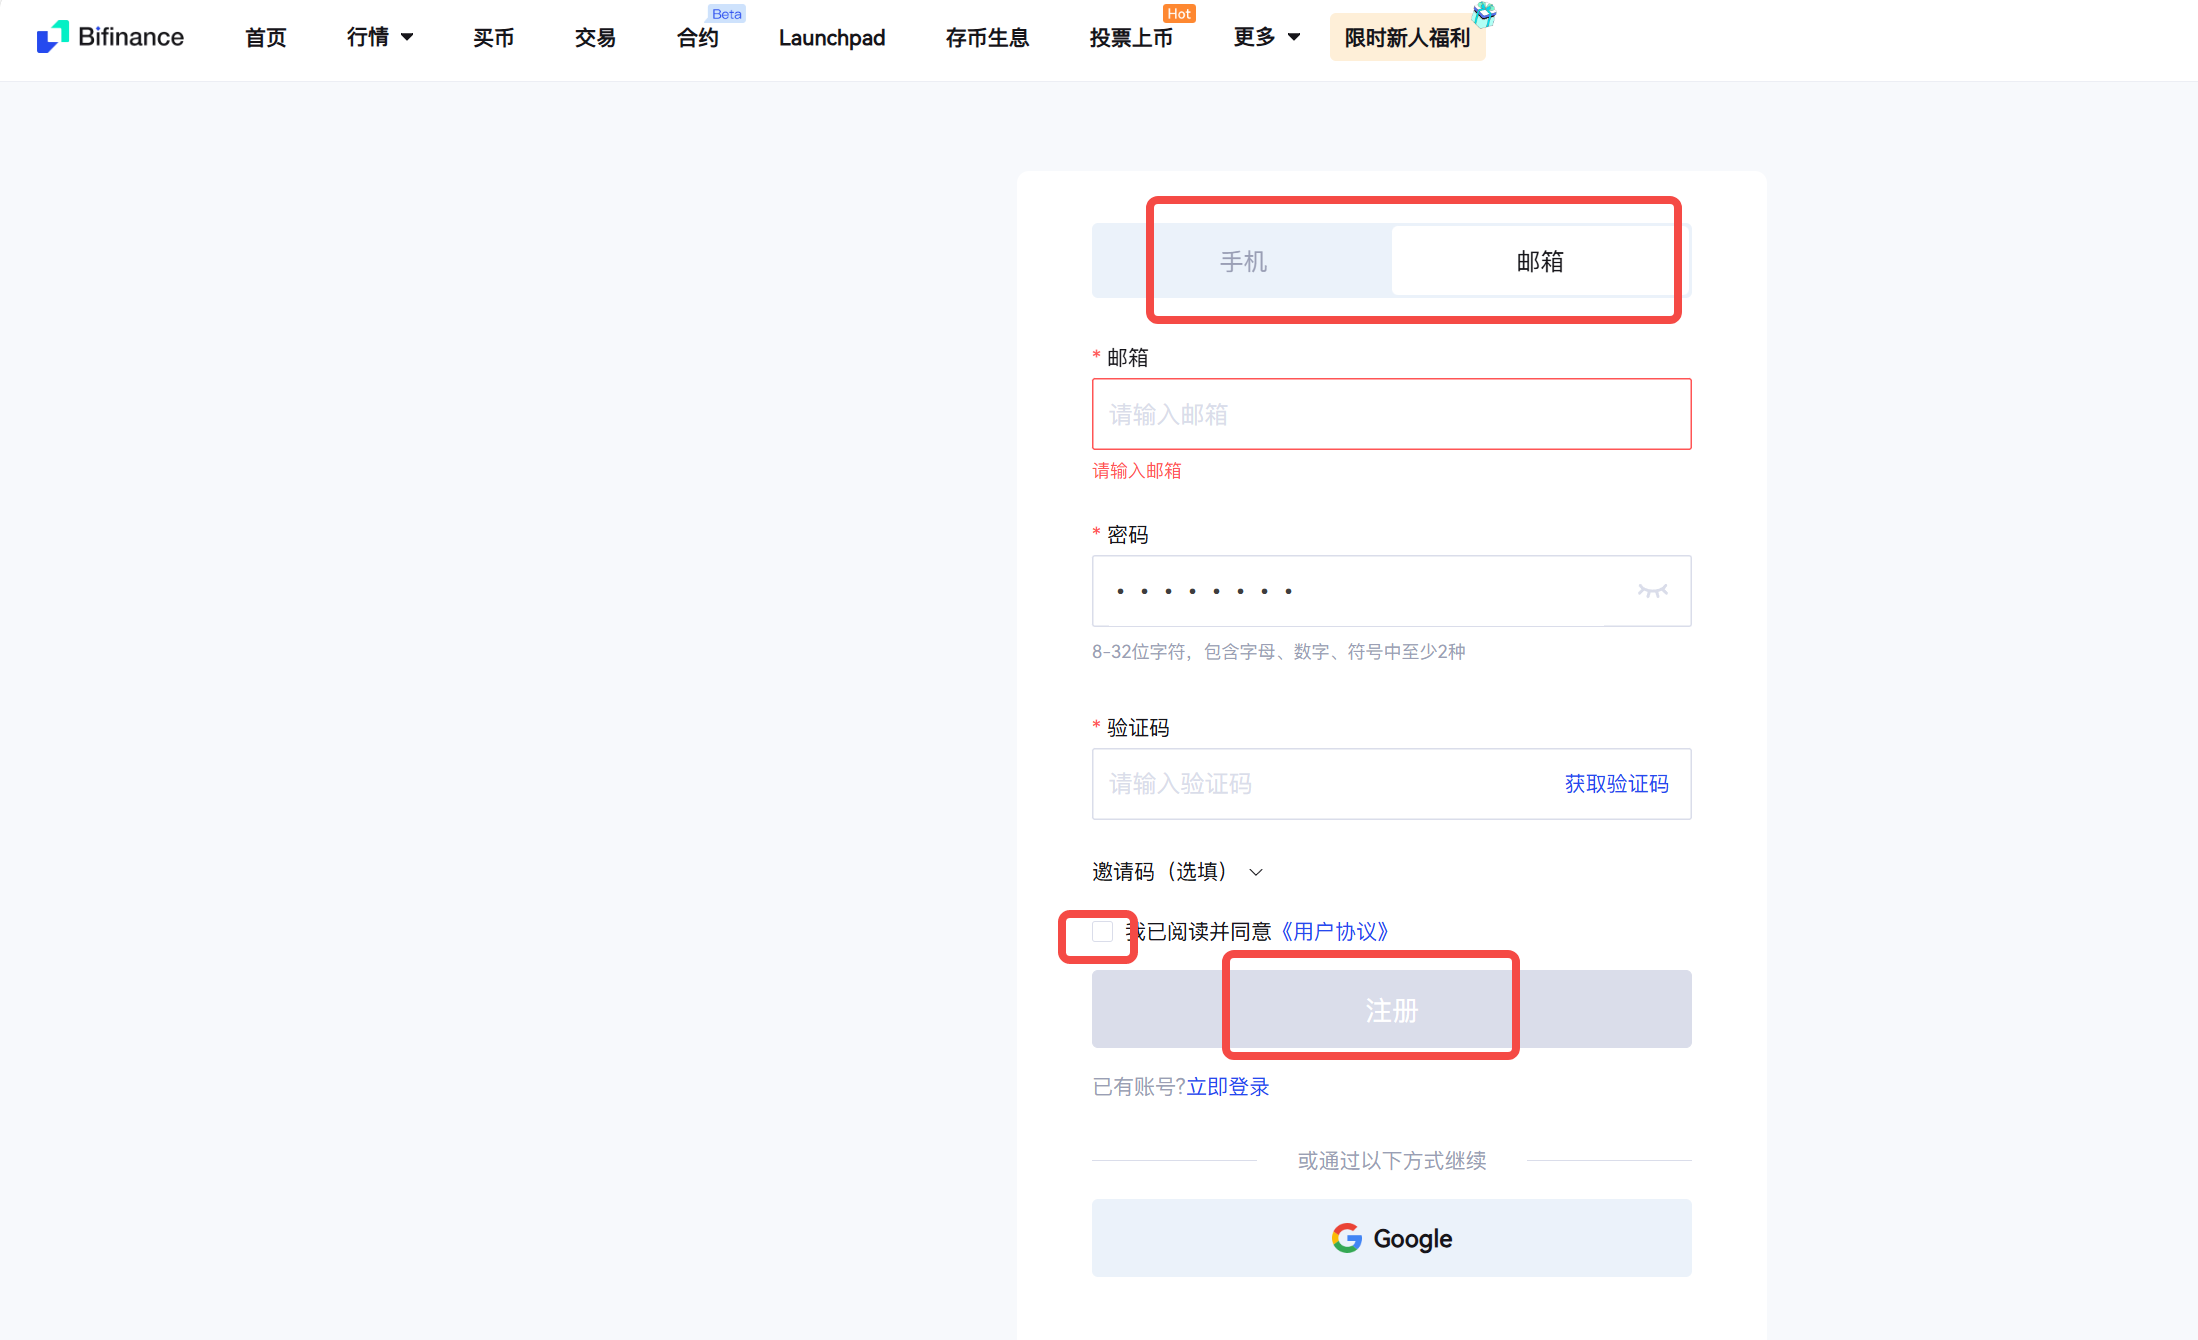Viewport: 2198px width, 1340px height.
Task: Open the 行情 dropdown menu
Action: point(380,37)
